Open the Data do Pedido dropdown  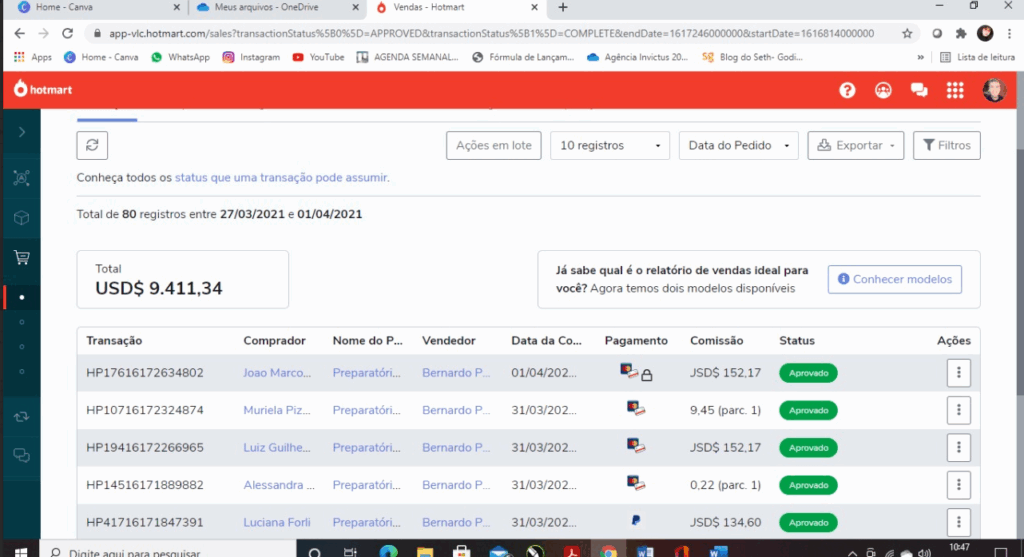739,145
